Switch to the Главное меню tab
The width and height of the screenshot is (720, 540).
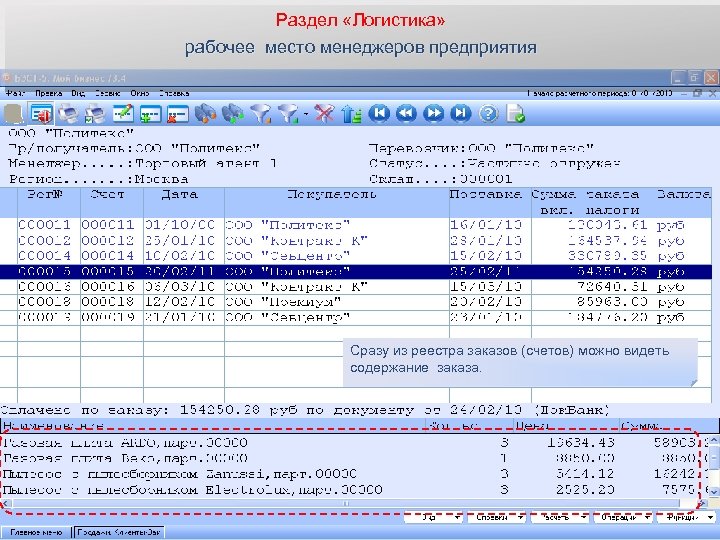coord(36,532)
